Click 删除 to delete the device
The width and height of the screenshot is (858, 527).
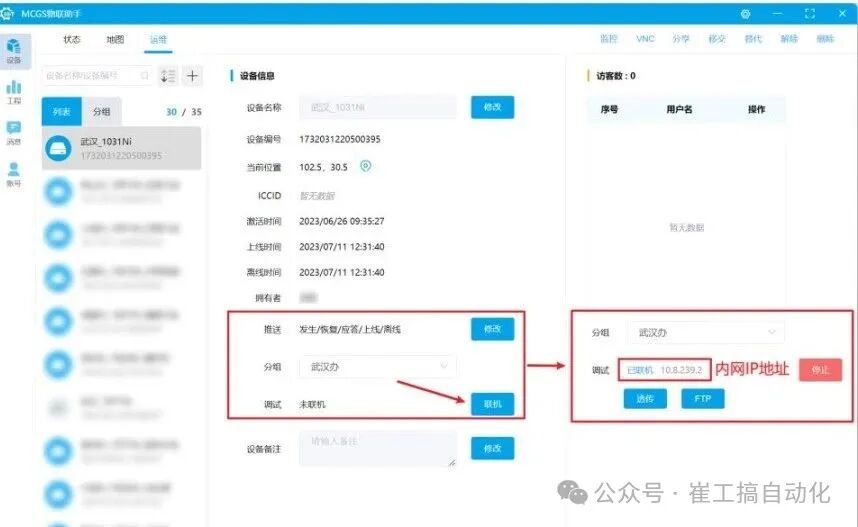(x=825, y=39)
